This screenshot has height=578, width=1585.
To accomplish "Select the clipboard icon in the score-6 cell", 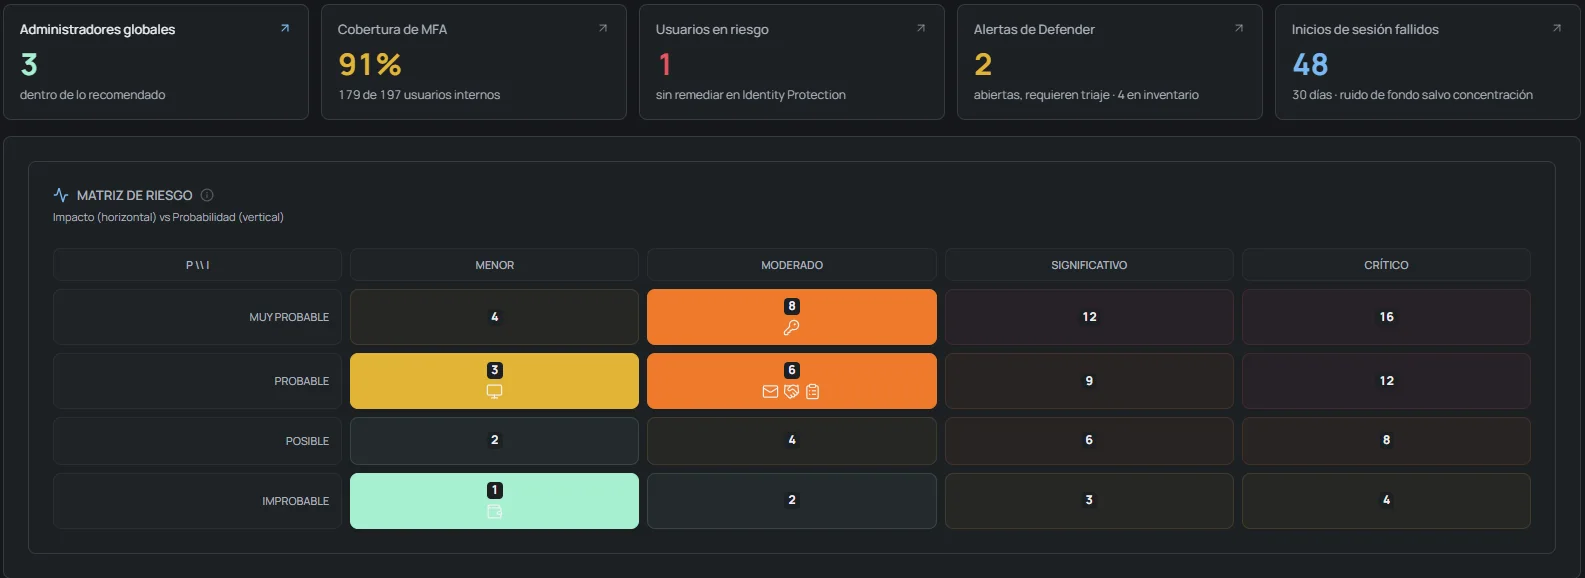I will pos(812,392).
